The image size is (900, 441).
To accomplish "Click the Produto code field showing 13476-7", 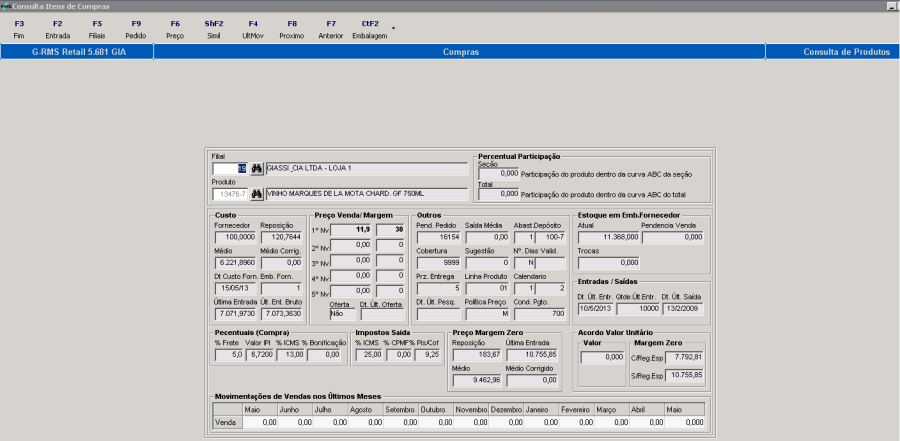I will pos(229,194).
